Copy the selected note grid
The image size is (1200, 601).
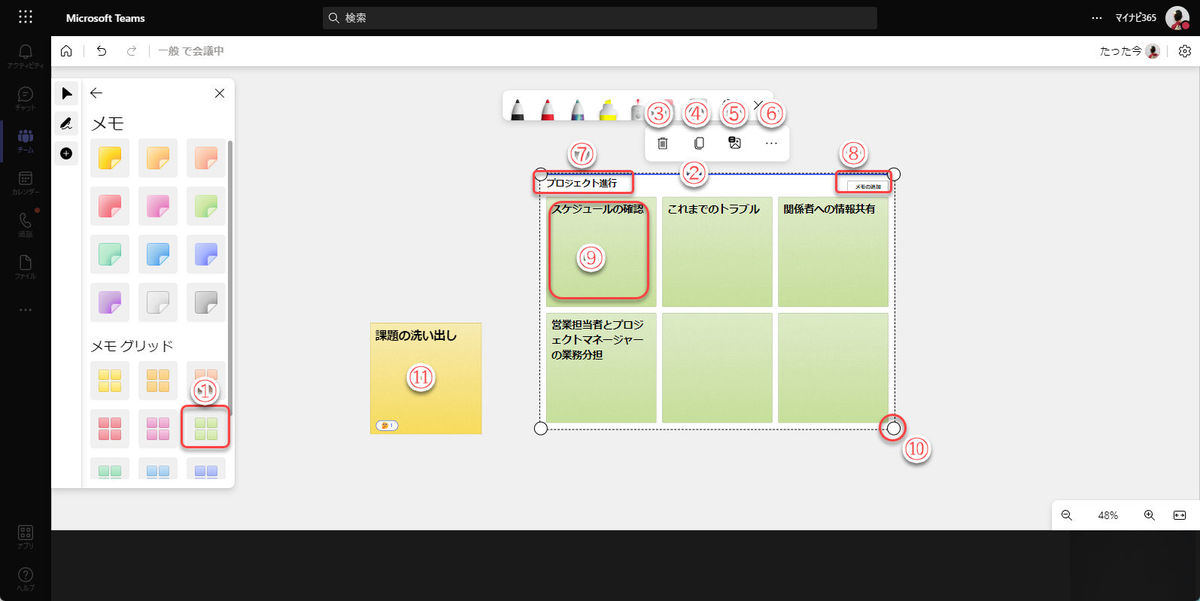(x=699, y=144)
